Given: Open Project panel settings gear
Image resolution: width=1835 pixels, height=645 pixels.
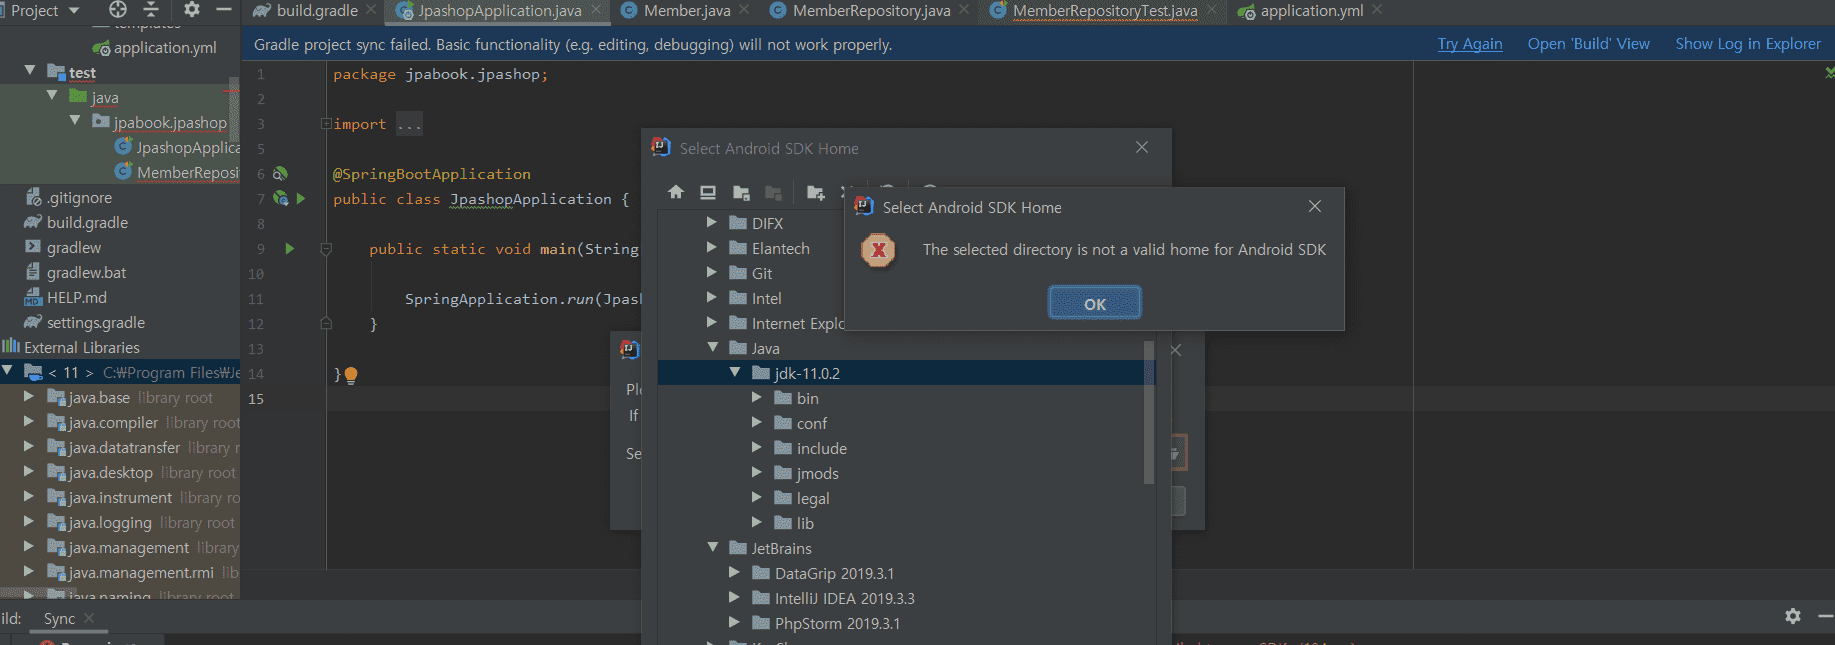Looking at the screenshot, I should [191, 10].
